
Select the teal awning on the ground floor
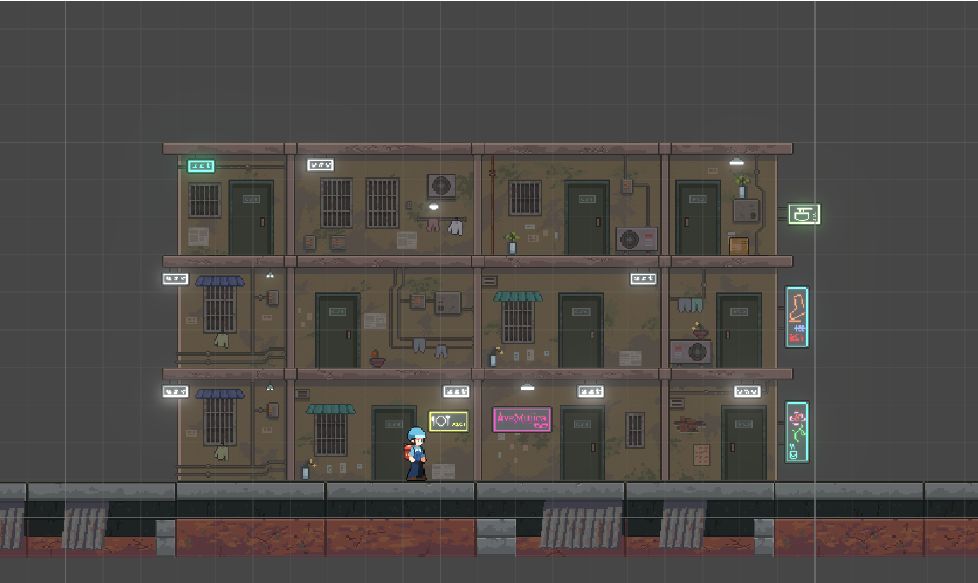click(331, 409)
